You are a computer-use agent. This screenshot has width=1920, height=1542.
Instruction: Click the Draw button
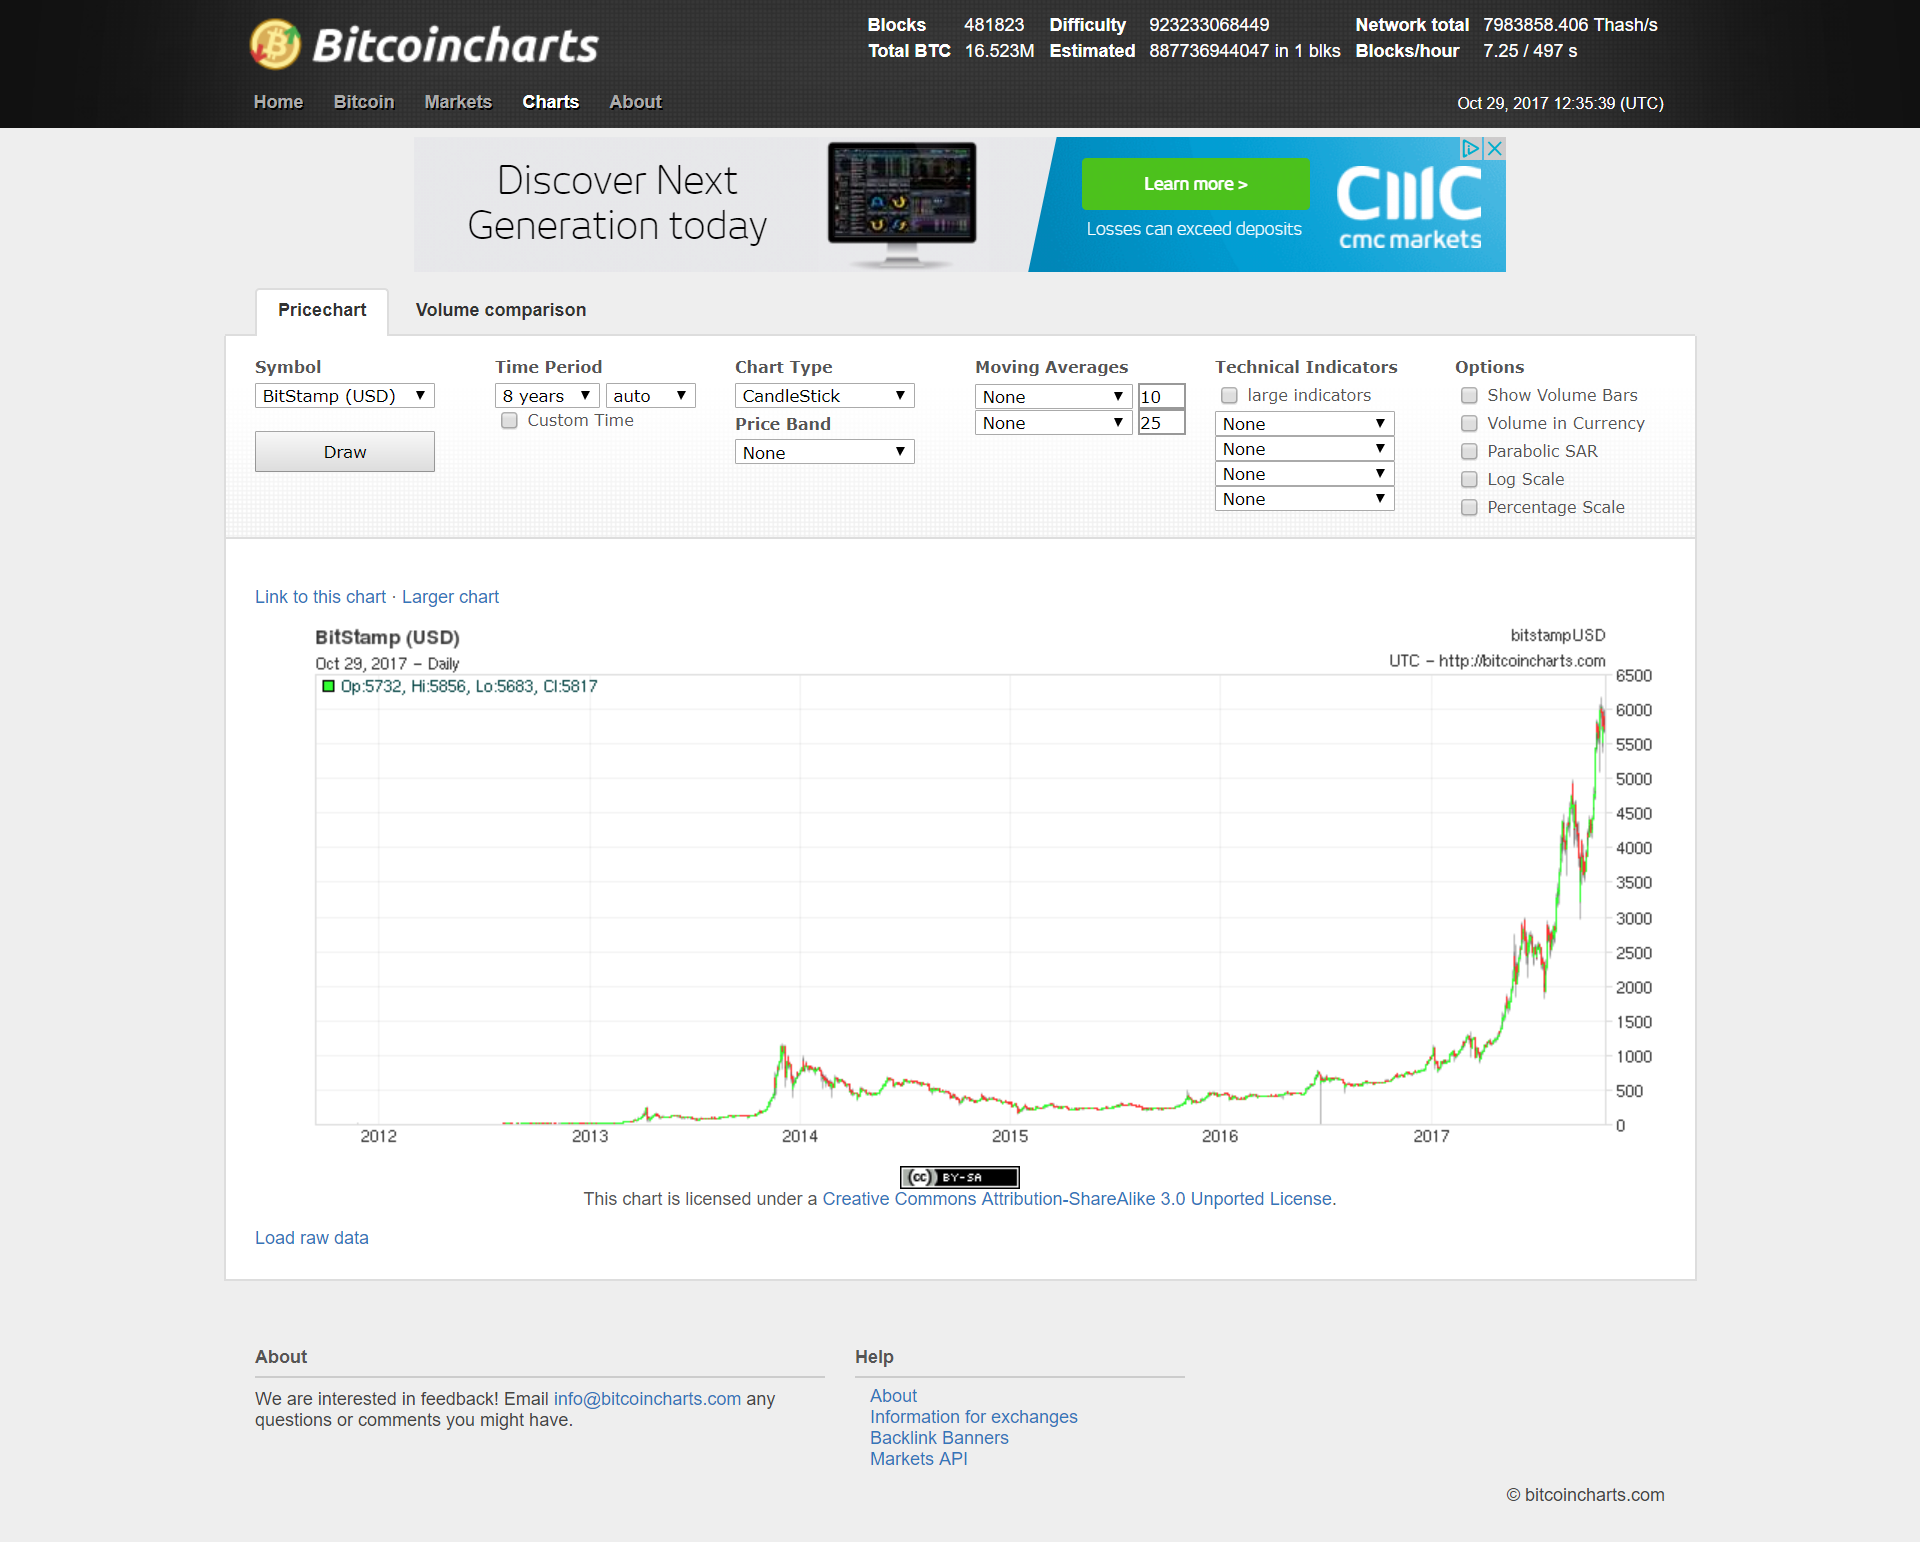[x=344, y=452]
